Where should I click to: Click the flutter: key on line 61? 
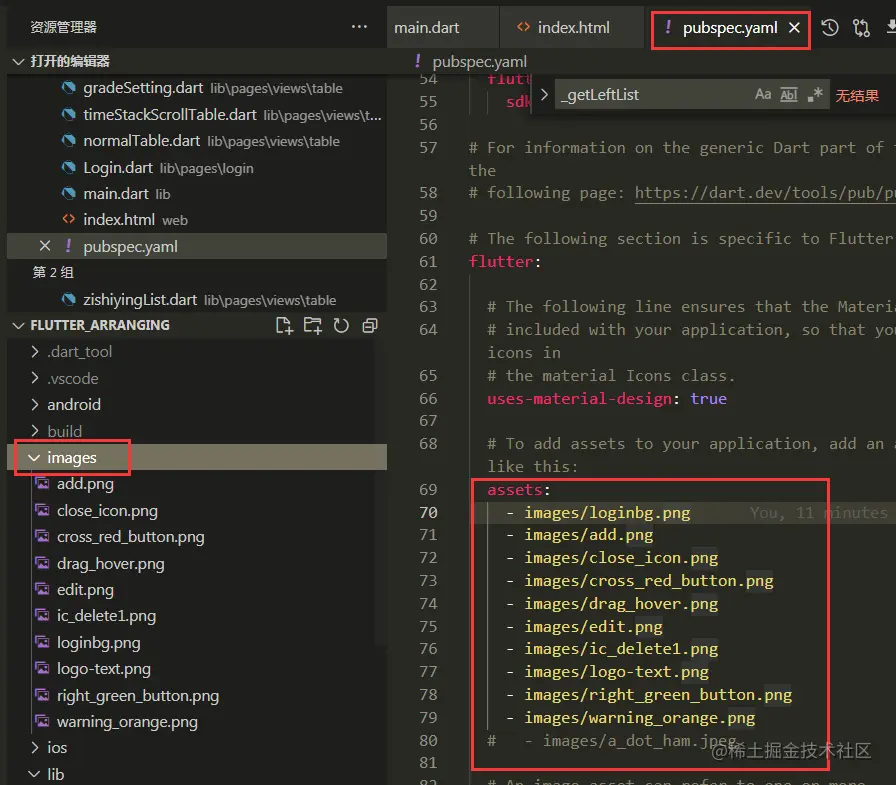(504, 262)
